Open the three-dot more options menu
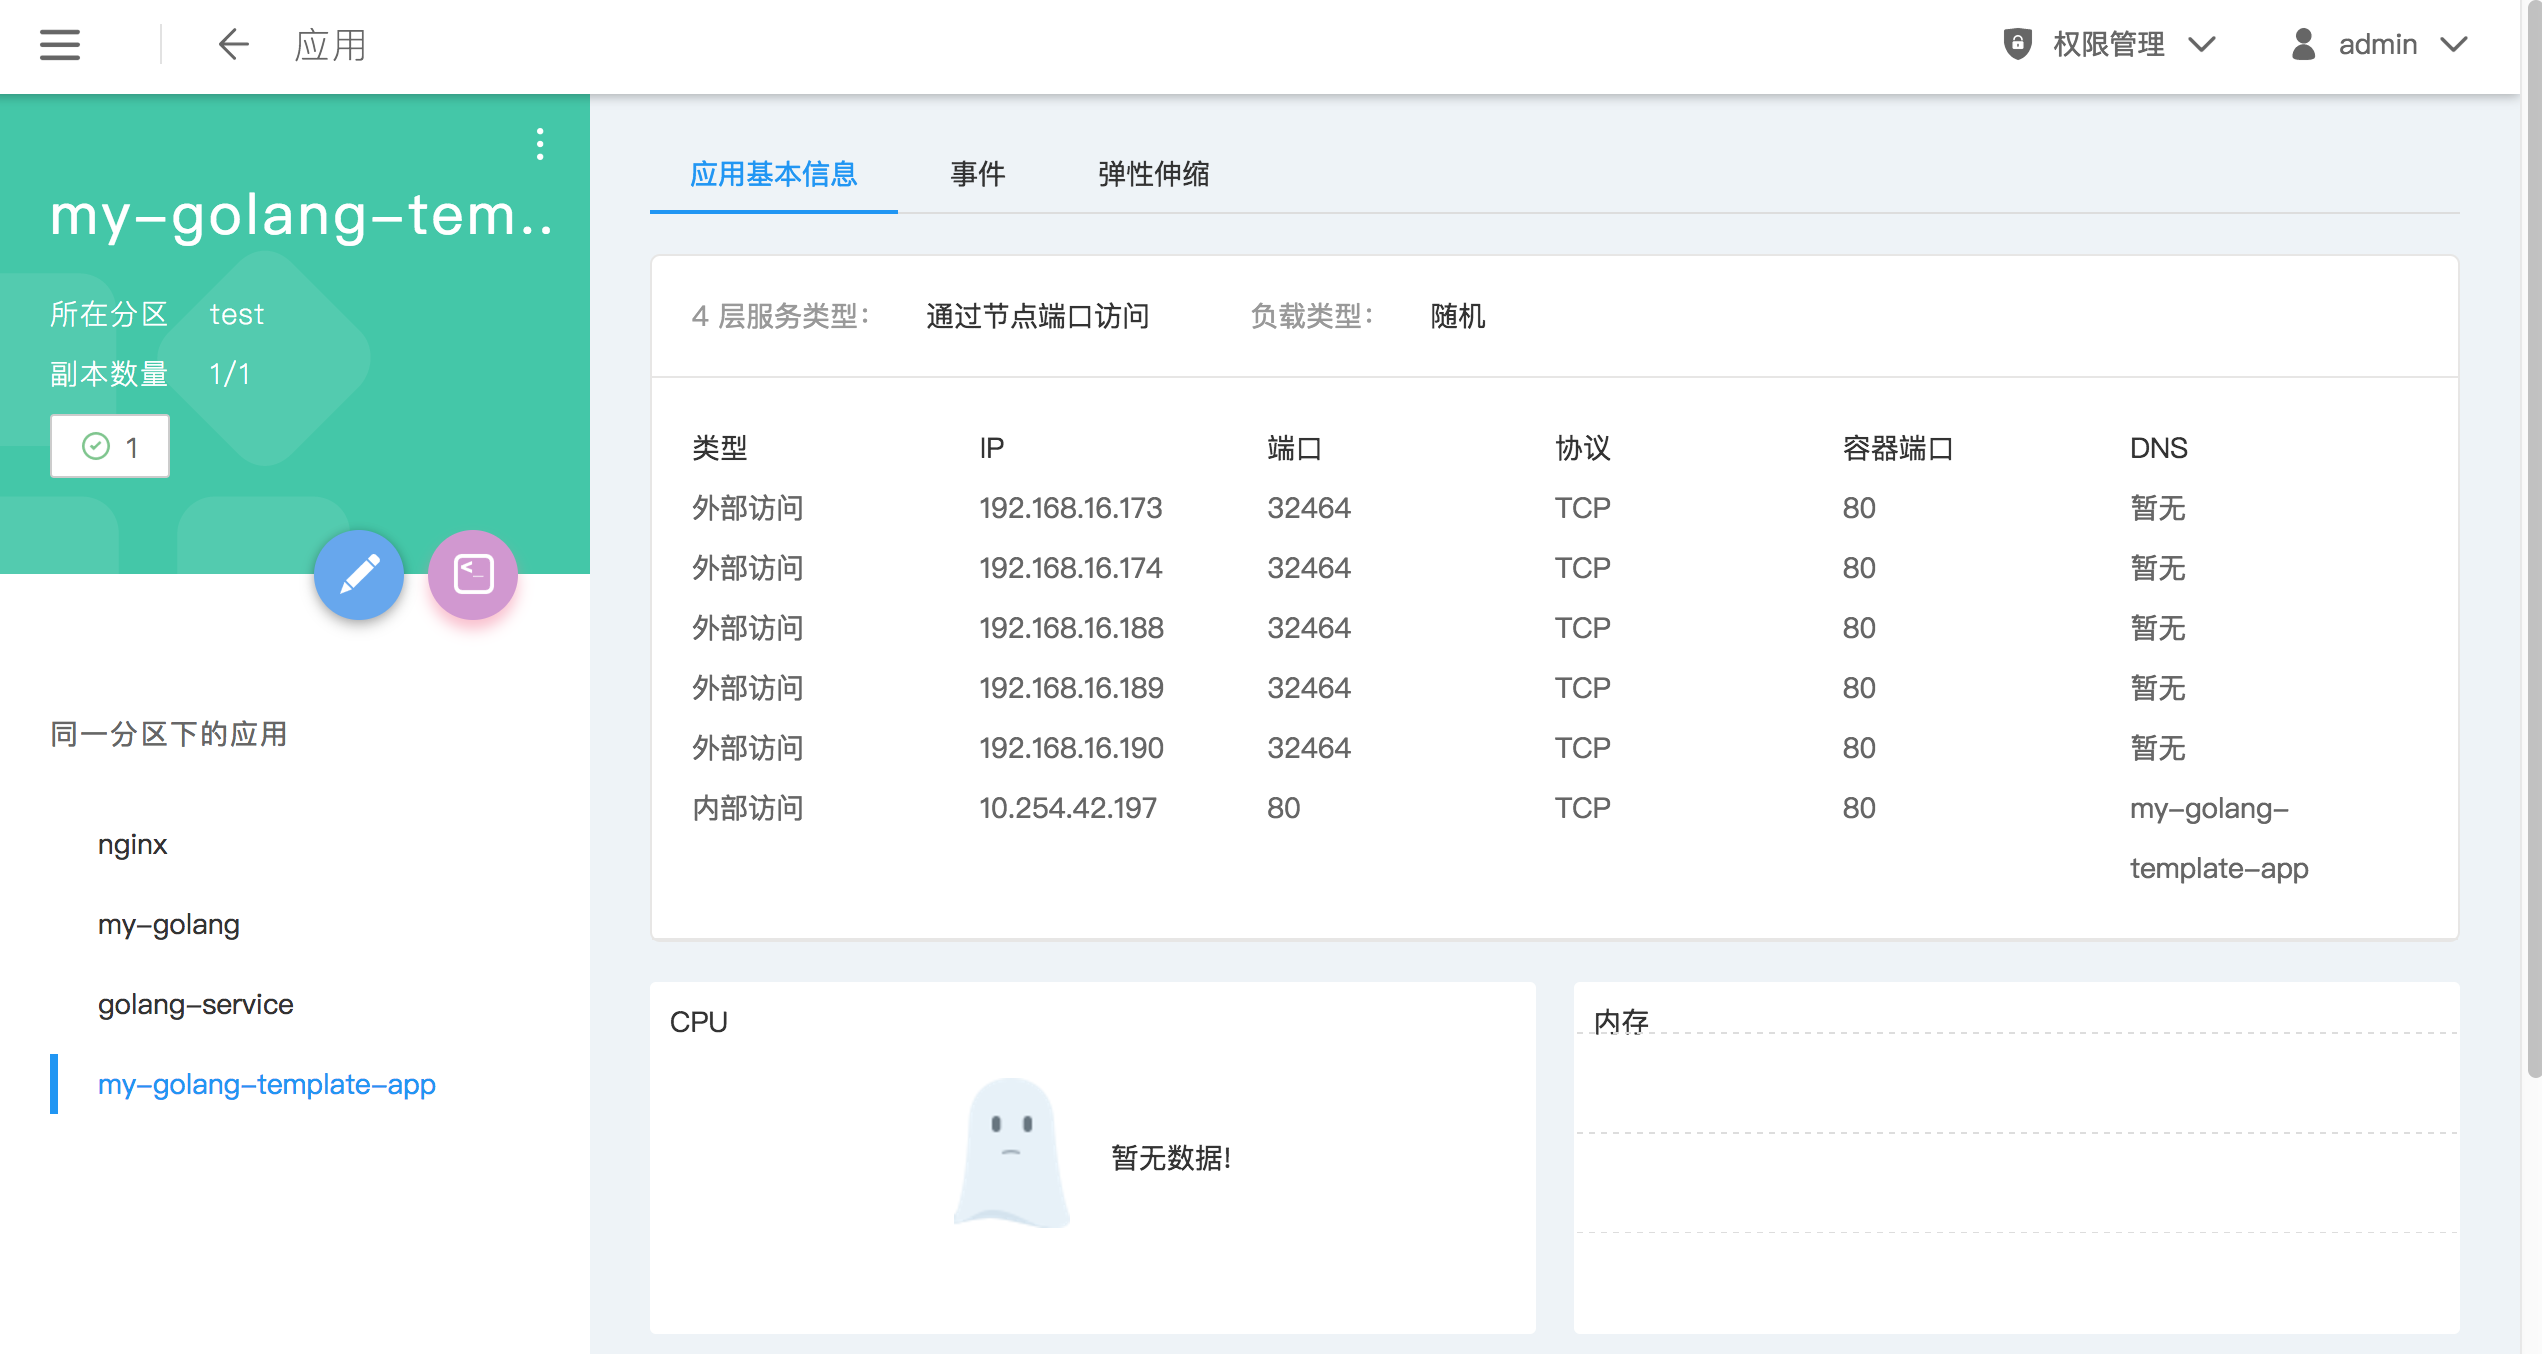 click(x=540, y=144)
